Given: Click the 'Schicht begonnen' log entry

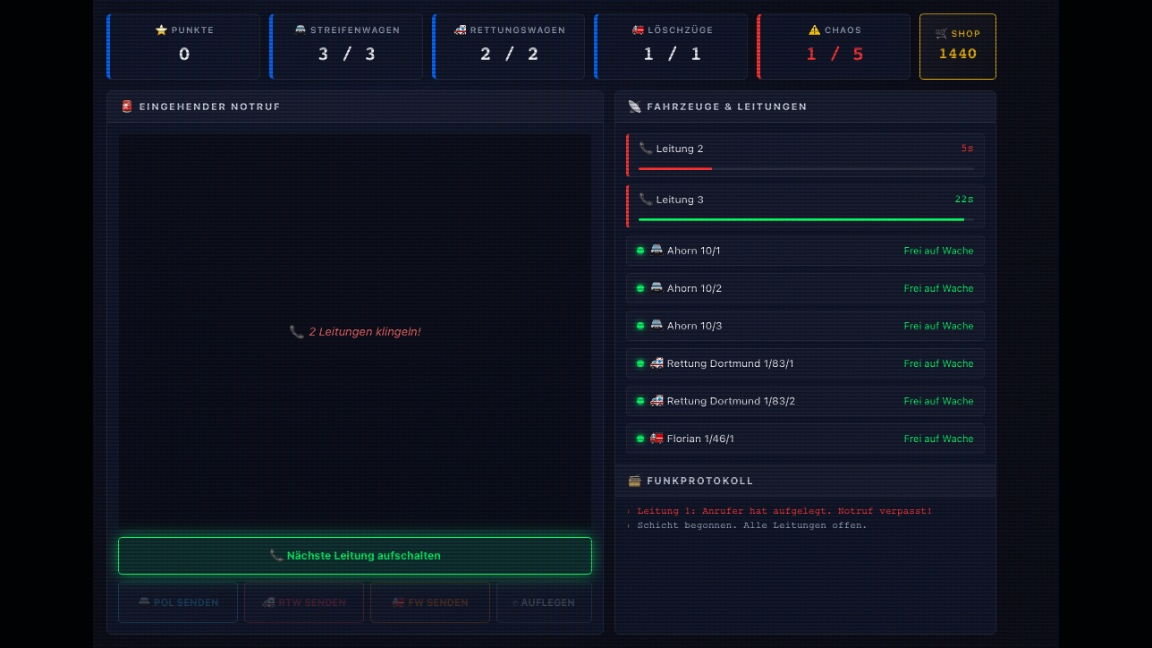Looking at the screenshot, I should (752, 525).
